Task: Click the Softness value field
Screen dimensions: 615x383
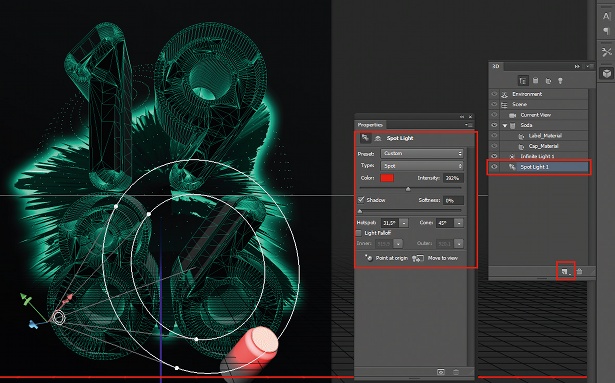Action: [x=453, y=201]
